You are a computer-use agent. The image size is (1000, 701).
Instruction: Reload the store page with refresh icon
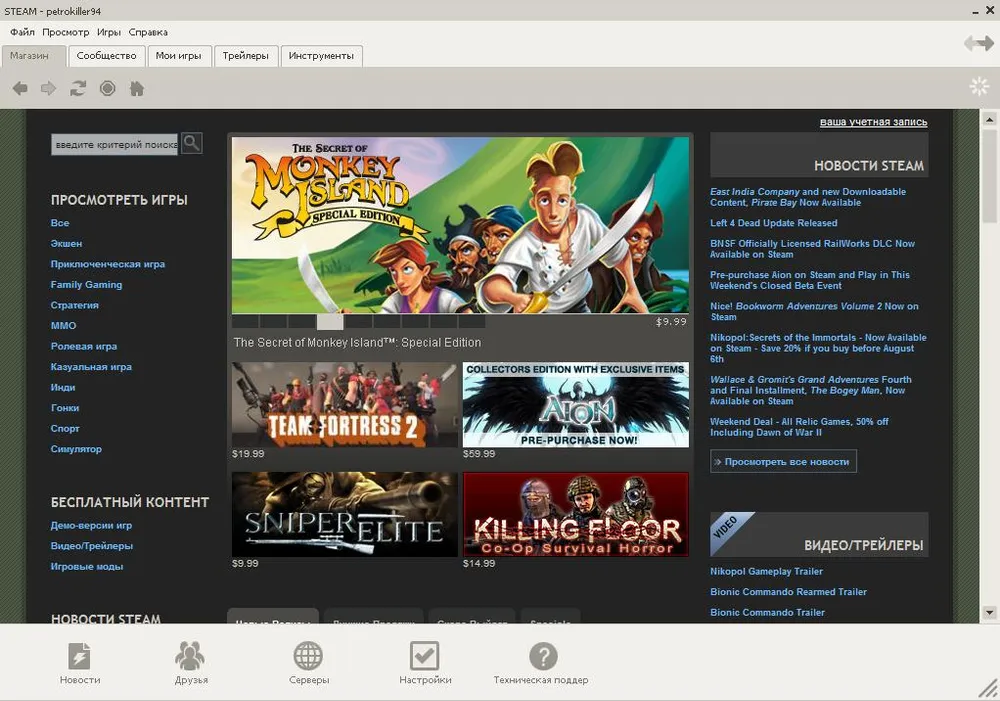[78, 89]
